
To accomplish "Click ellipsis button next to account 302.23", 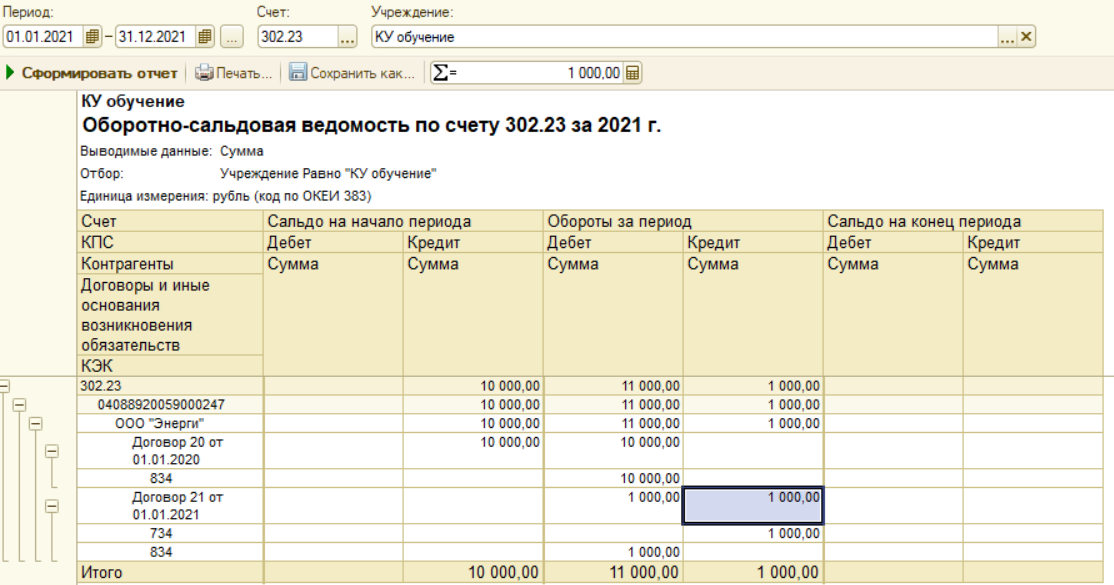I will click(347, 37).
